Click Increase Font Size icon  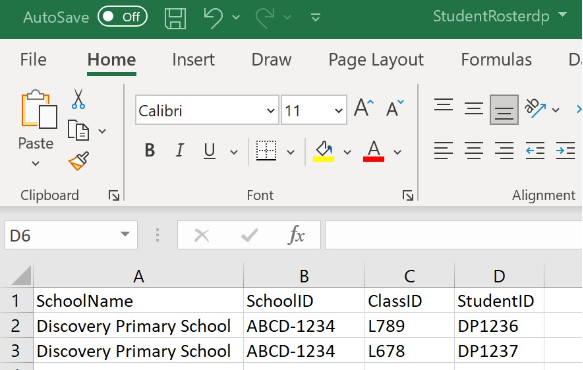coord(363,108)
